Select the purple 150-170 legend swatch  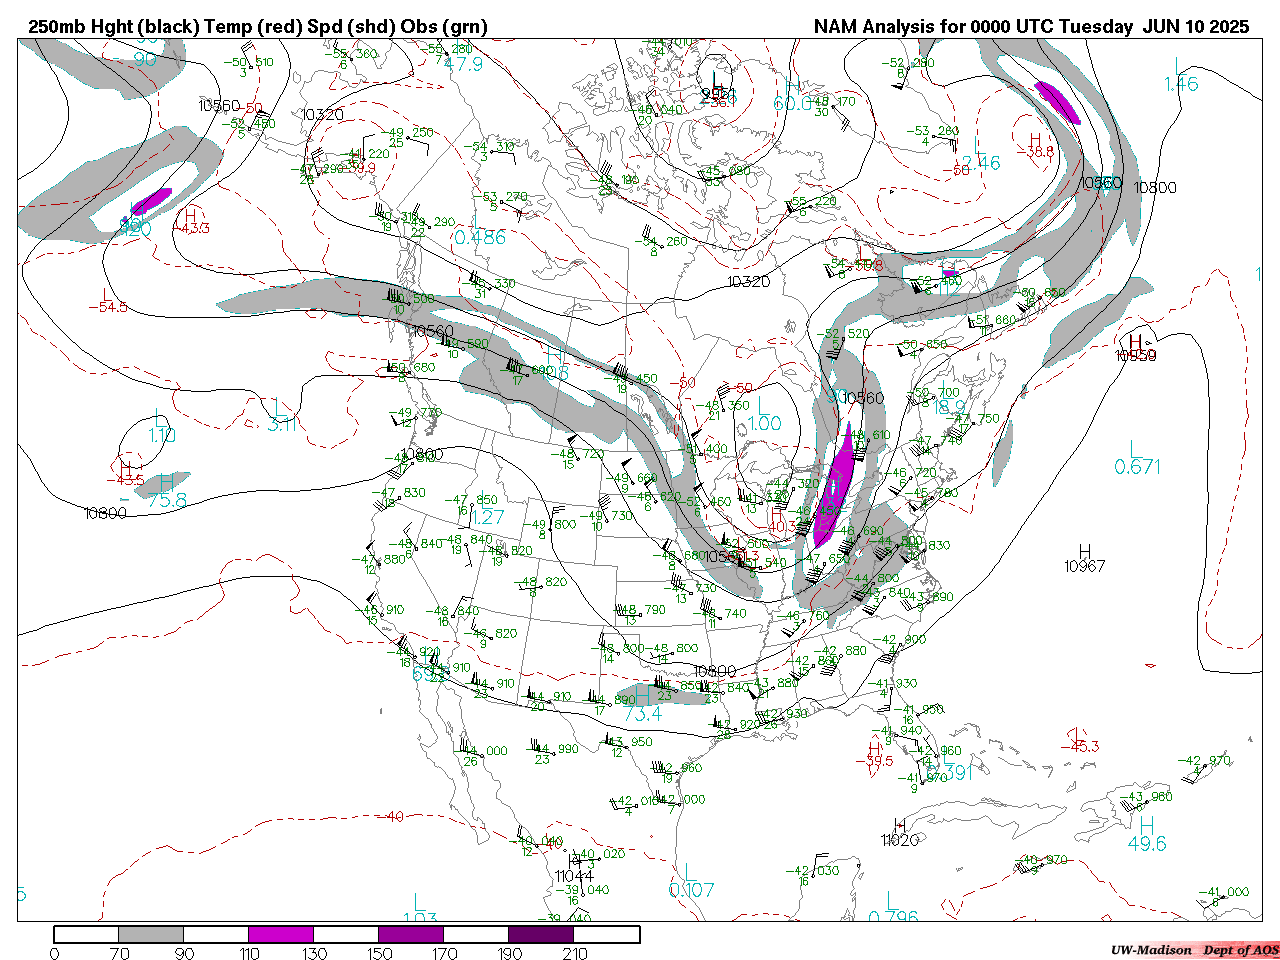point(411,934)
